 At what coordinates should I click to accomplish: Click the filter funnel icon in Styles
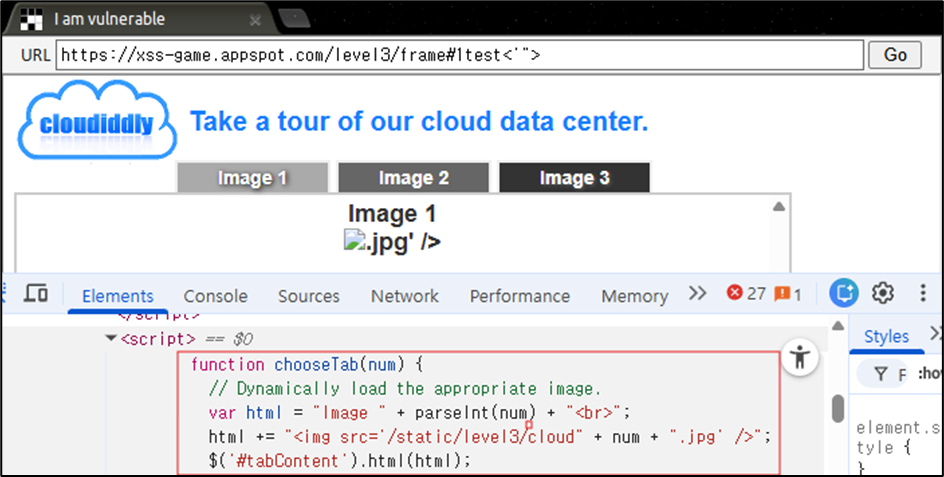[881, 375]
